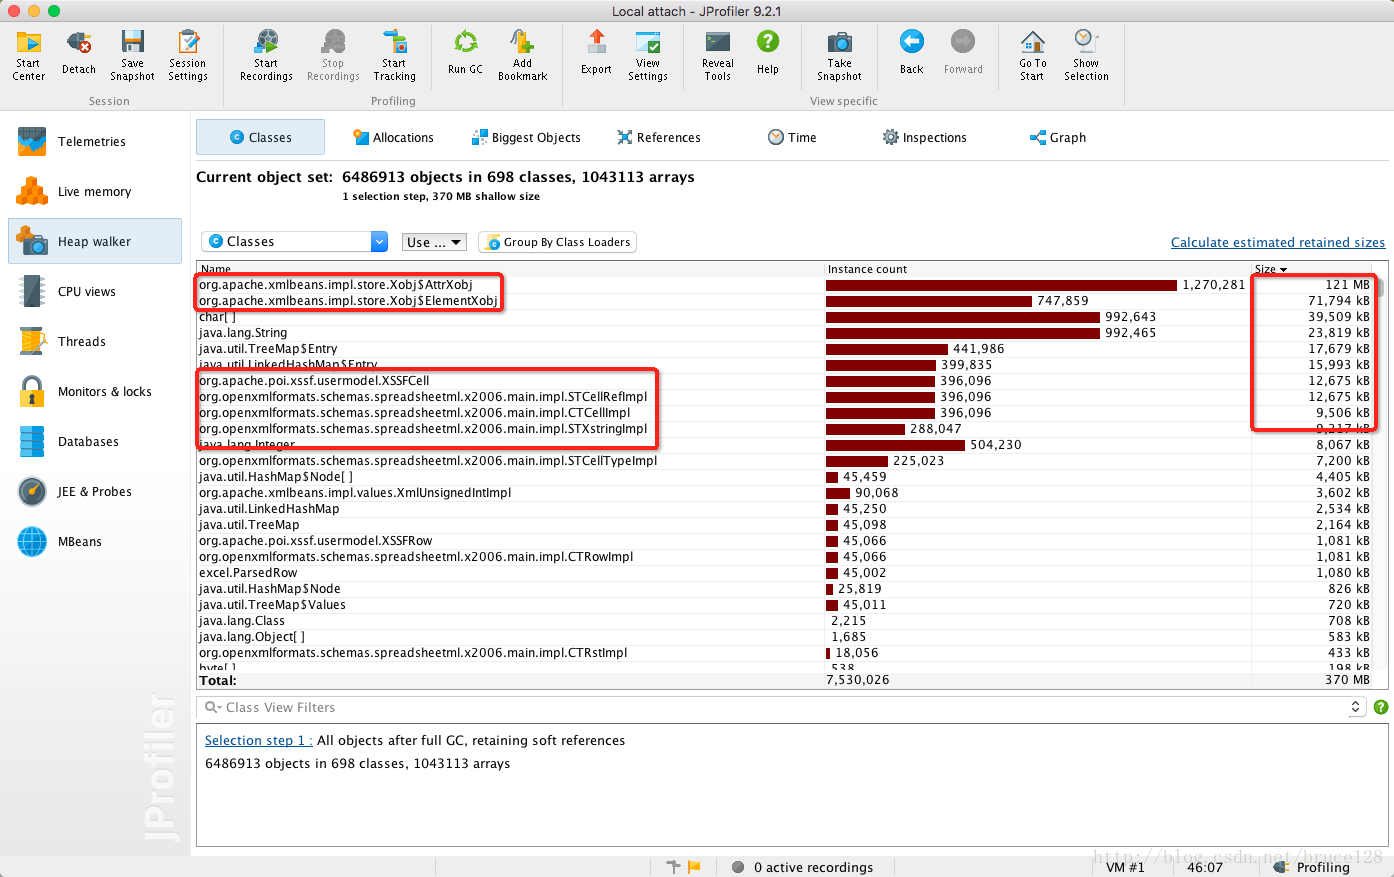
Task: Sort by the Name column header
Action: 510,269
